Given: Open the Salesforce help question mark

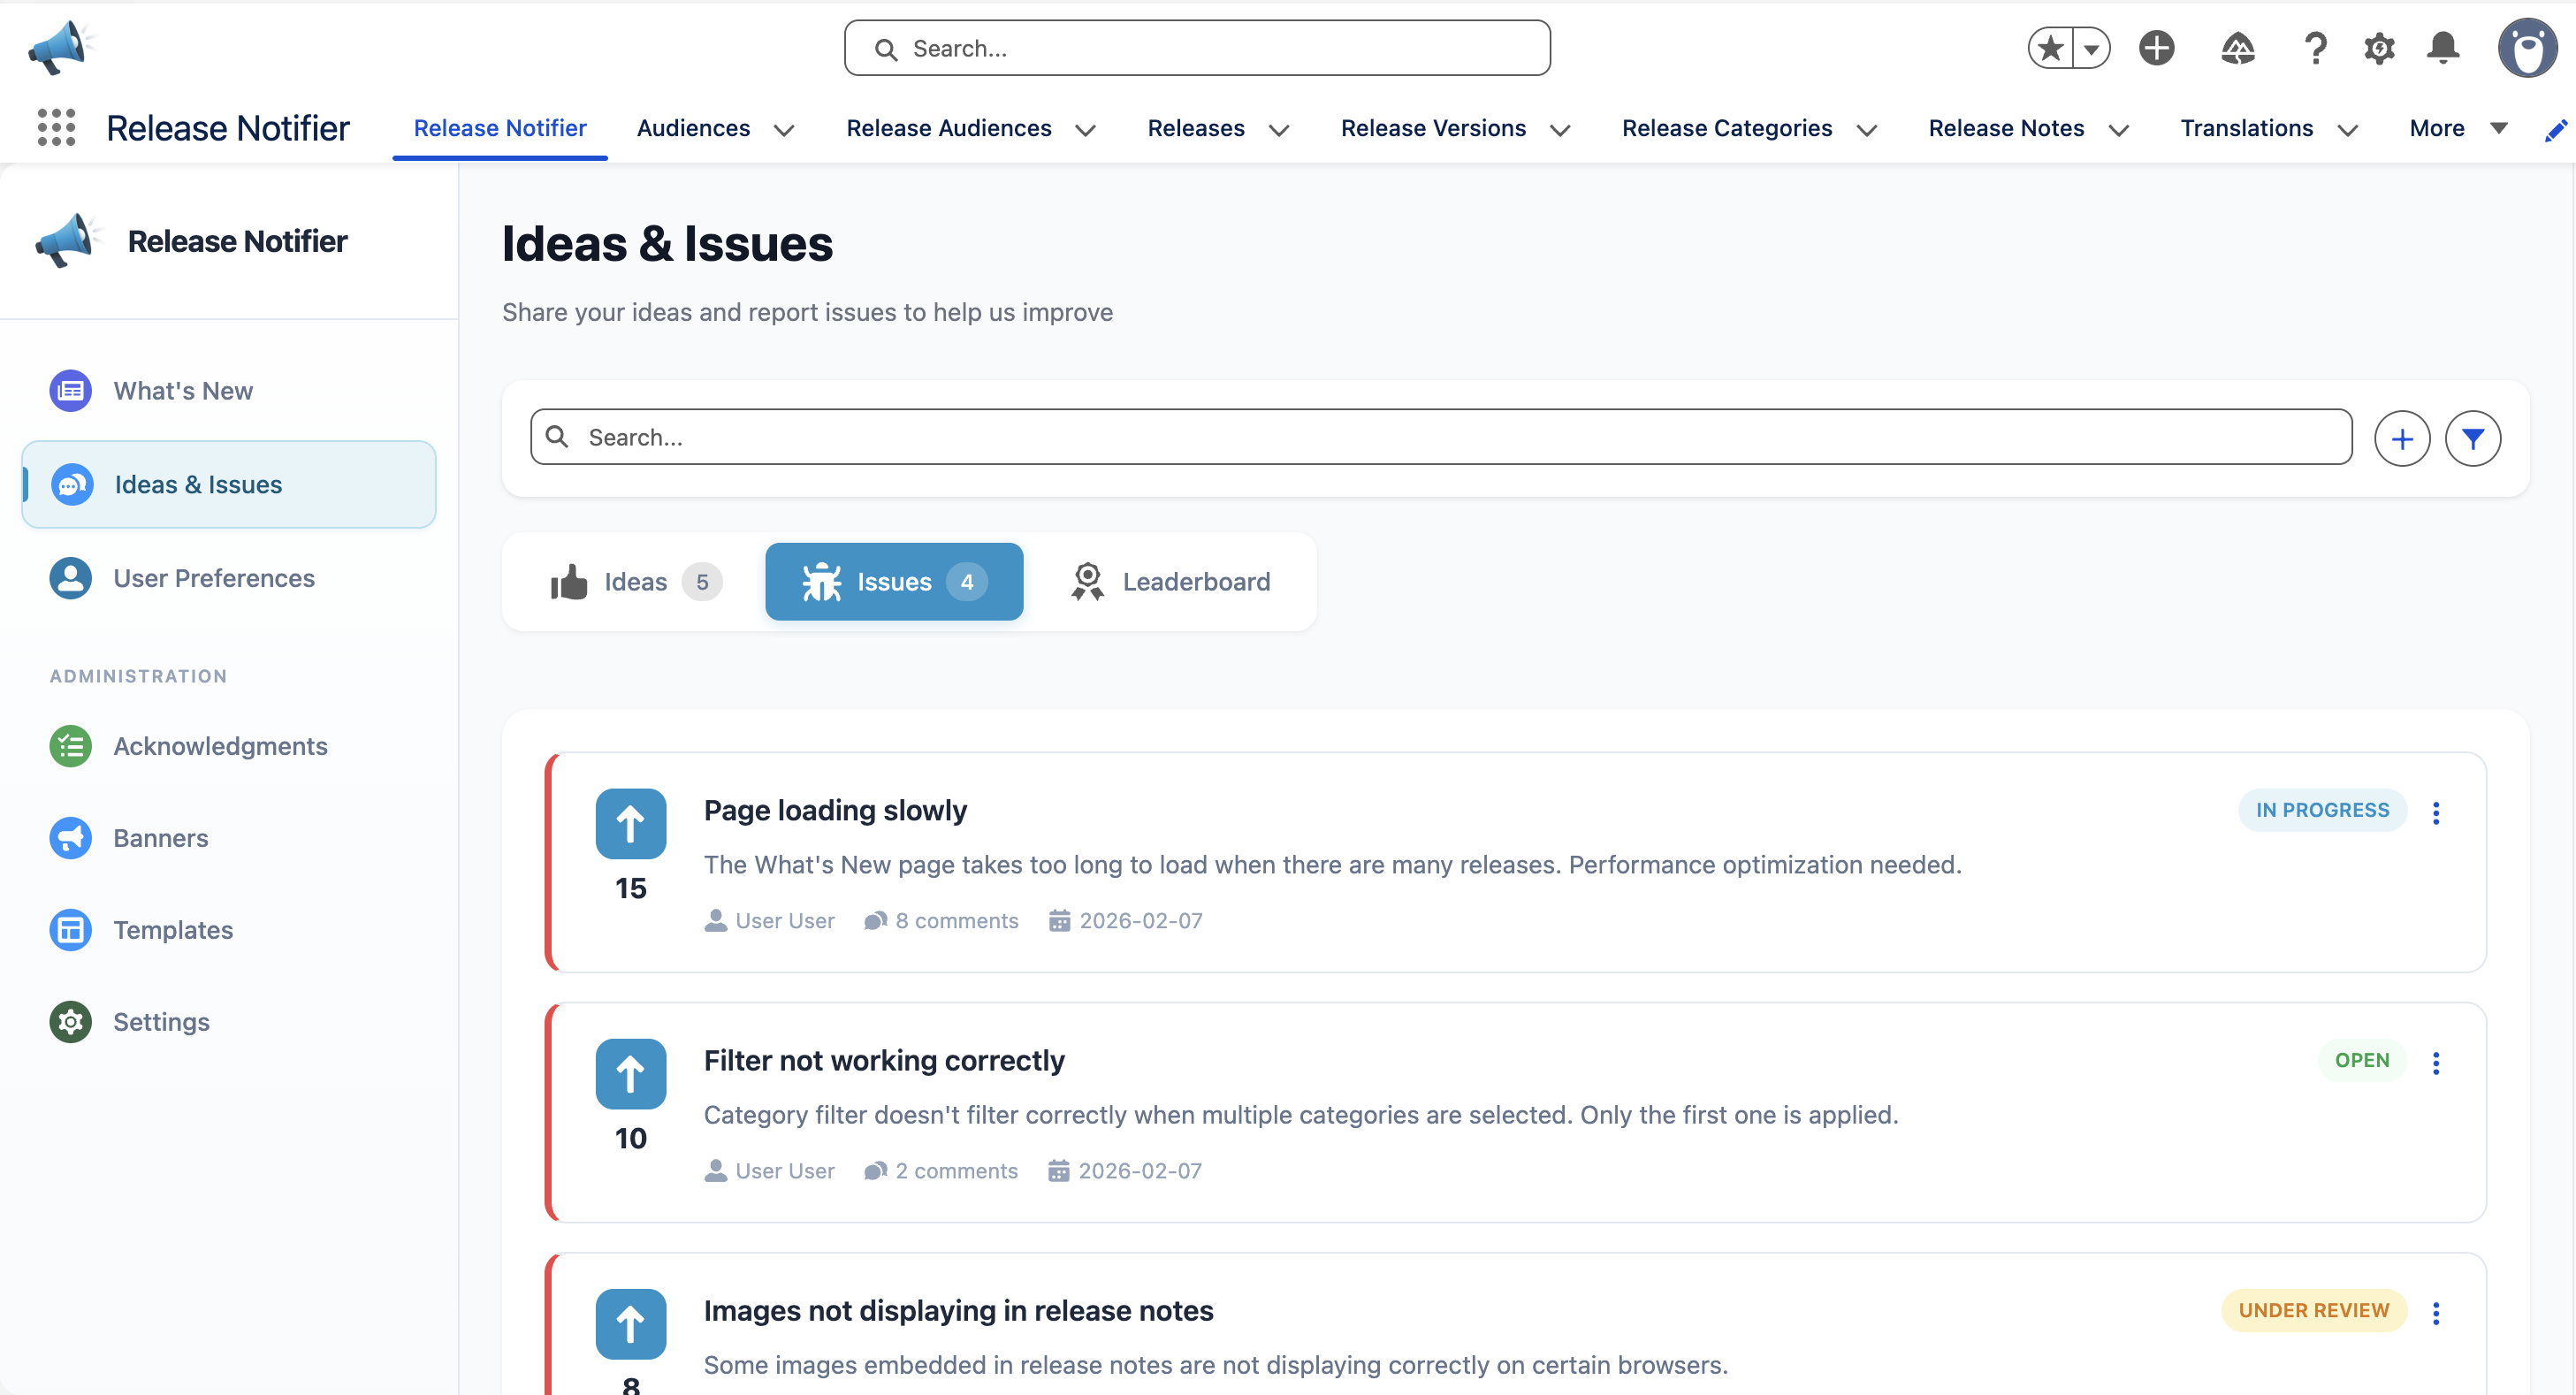Looking at the screenshot, I should click(2315, 48).
